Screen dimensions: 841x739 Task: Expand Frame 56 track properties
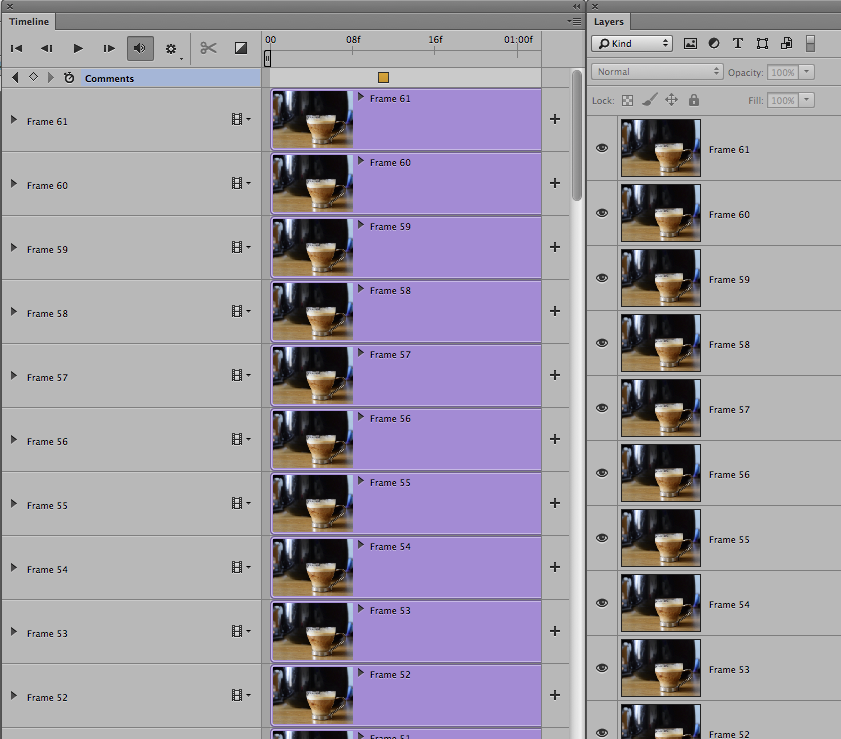[14, 439]
